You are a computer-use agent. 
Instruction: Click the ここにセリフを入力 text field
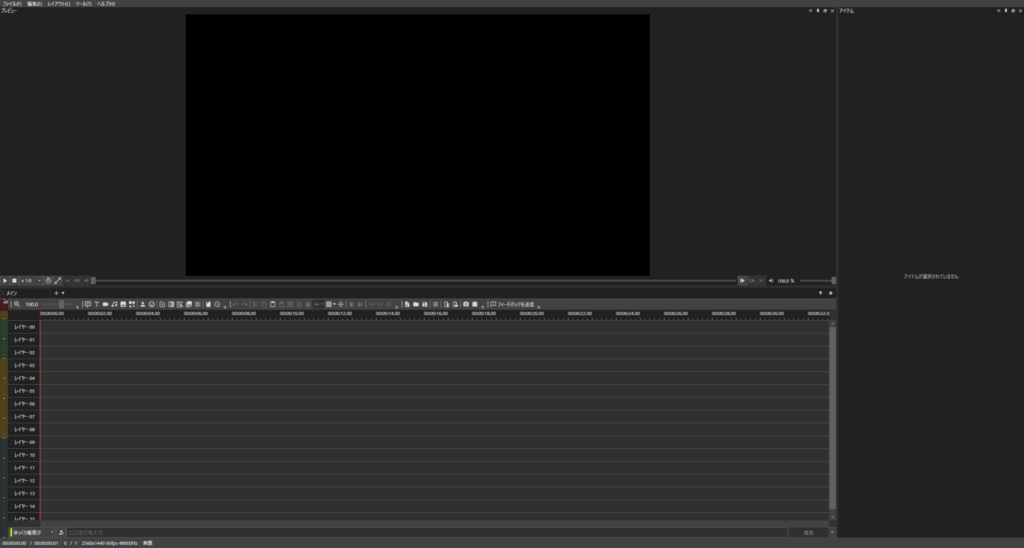click(x=426, y=533)
